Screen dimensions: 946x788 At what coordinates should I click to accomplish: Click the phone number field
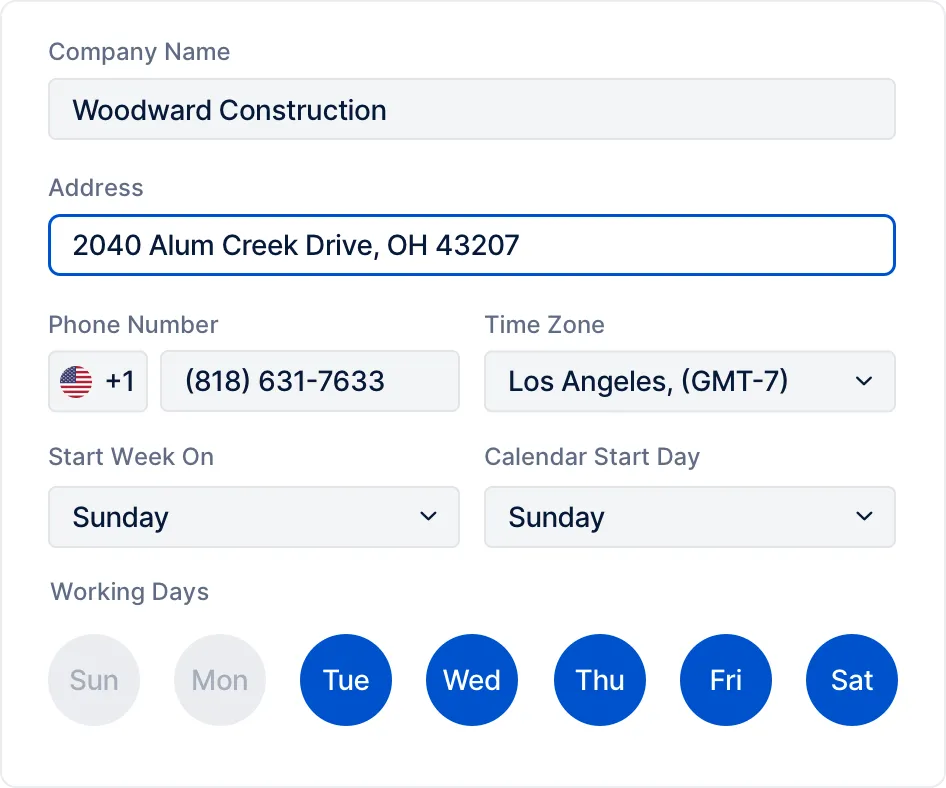[x=310, y=381]
